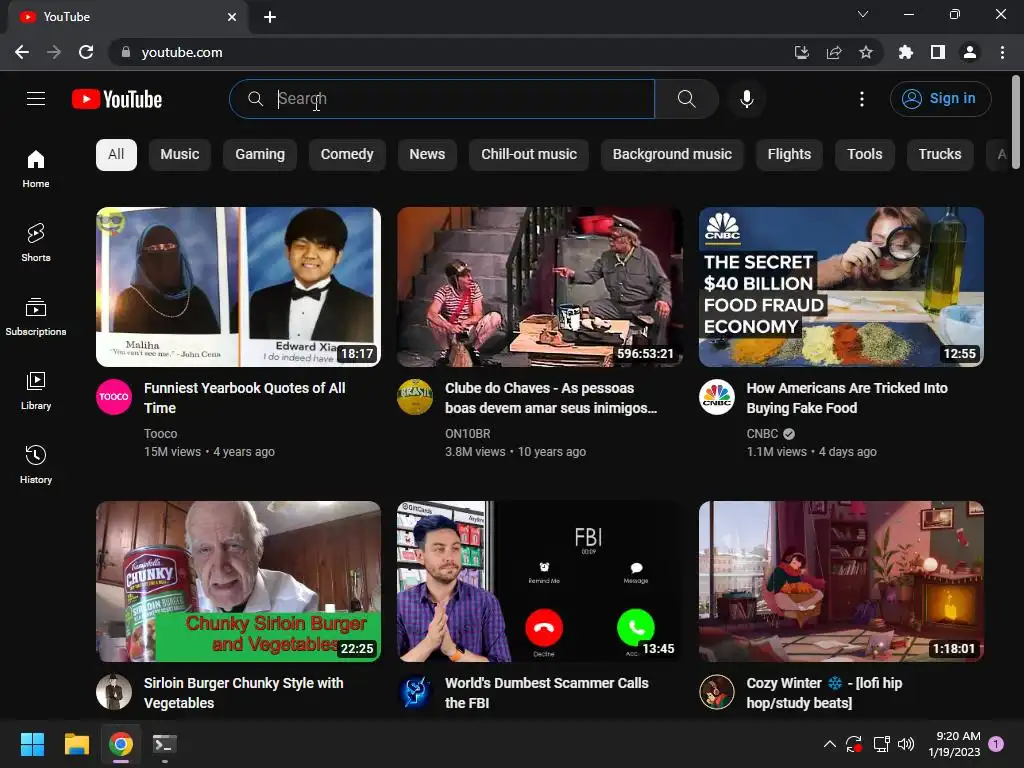Select the Gaming filter chip
The width and height of the screenshot is (1024, 768).
[260, 155]
